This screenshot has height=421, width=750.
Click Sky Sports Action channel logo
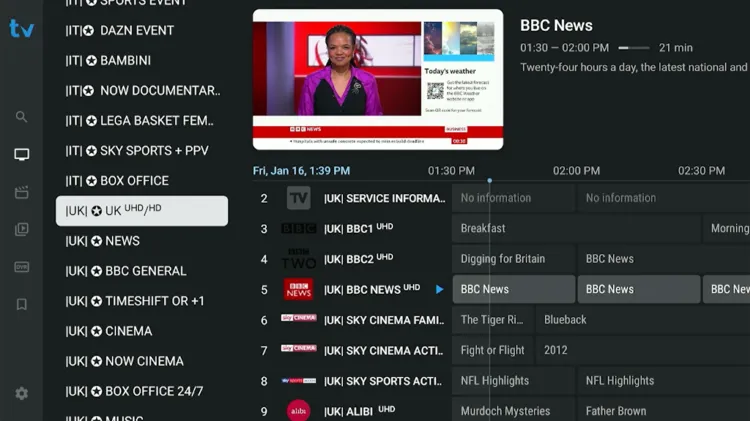[x=298, y=381]
